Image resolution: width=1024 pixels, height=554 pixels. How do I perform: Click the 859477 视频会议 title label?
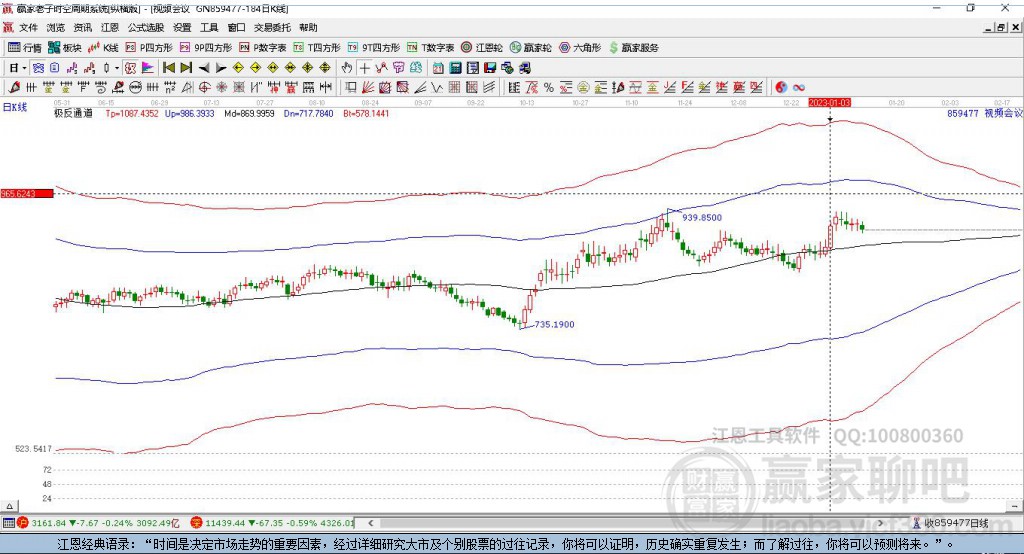(985, 114)
